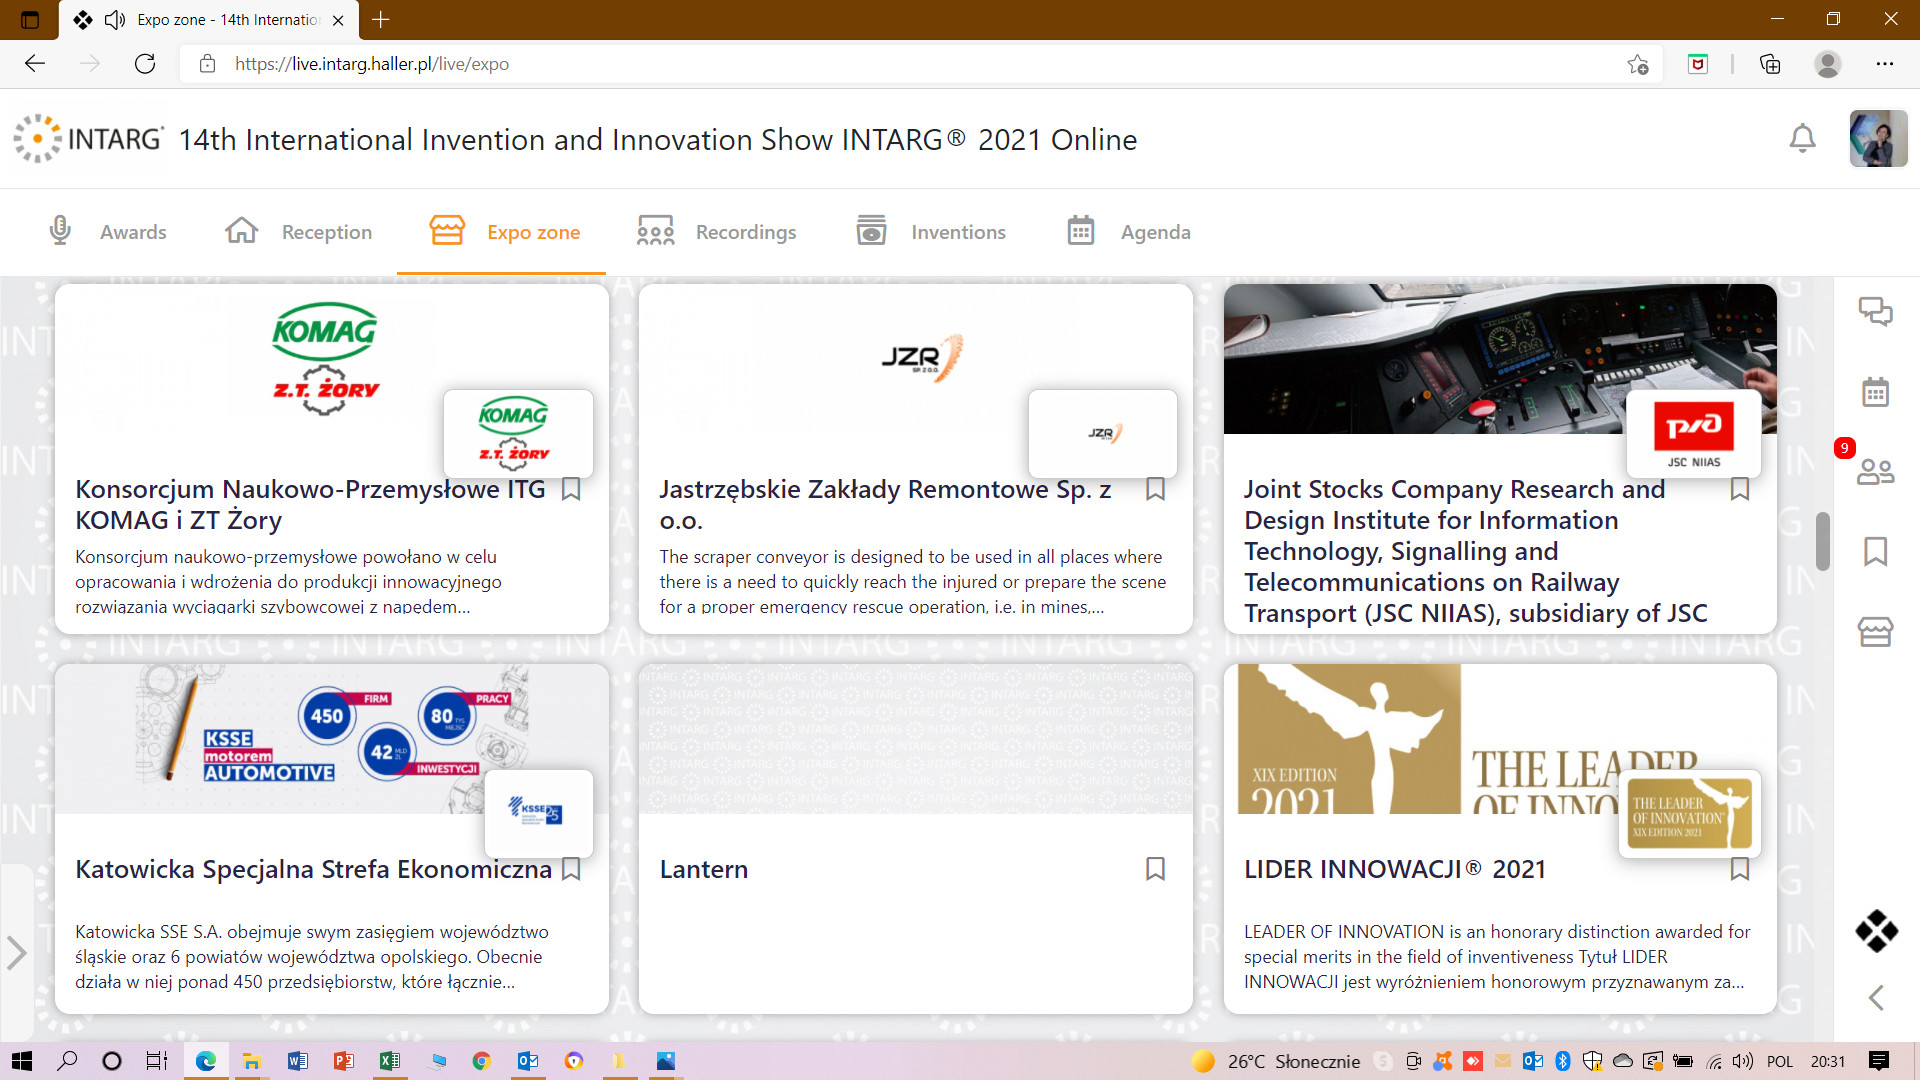Click the JZR small logo thumbnail

(1103, 433)
